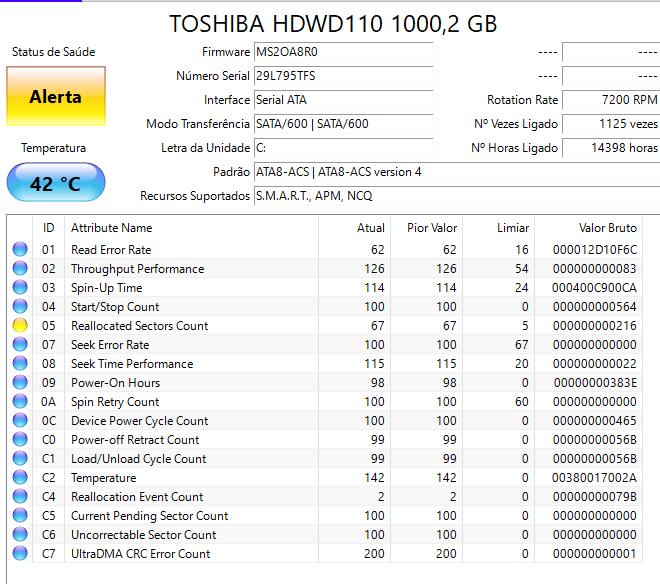Select the Start/Stop Count attribute text
Viewport: 660px width, 584px height.
(115, 307)
